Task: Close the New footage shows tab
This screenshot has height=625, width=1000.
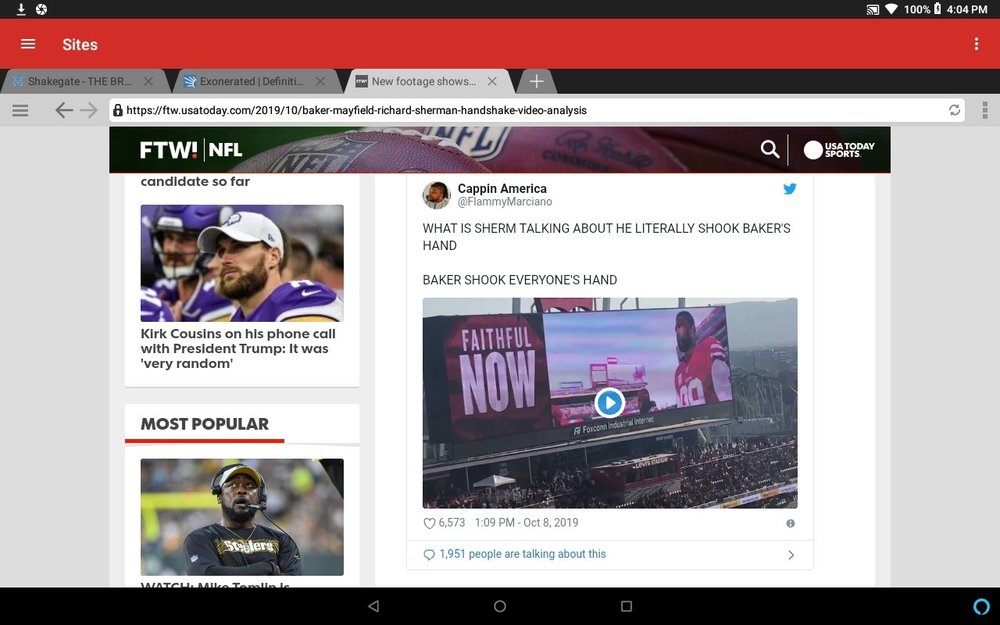Action: coord(492,82)
